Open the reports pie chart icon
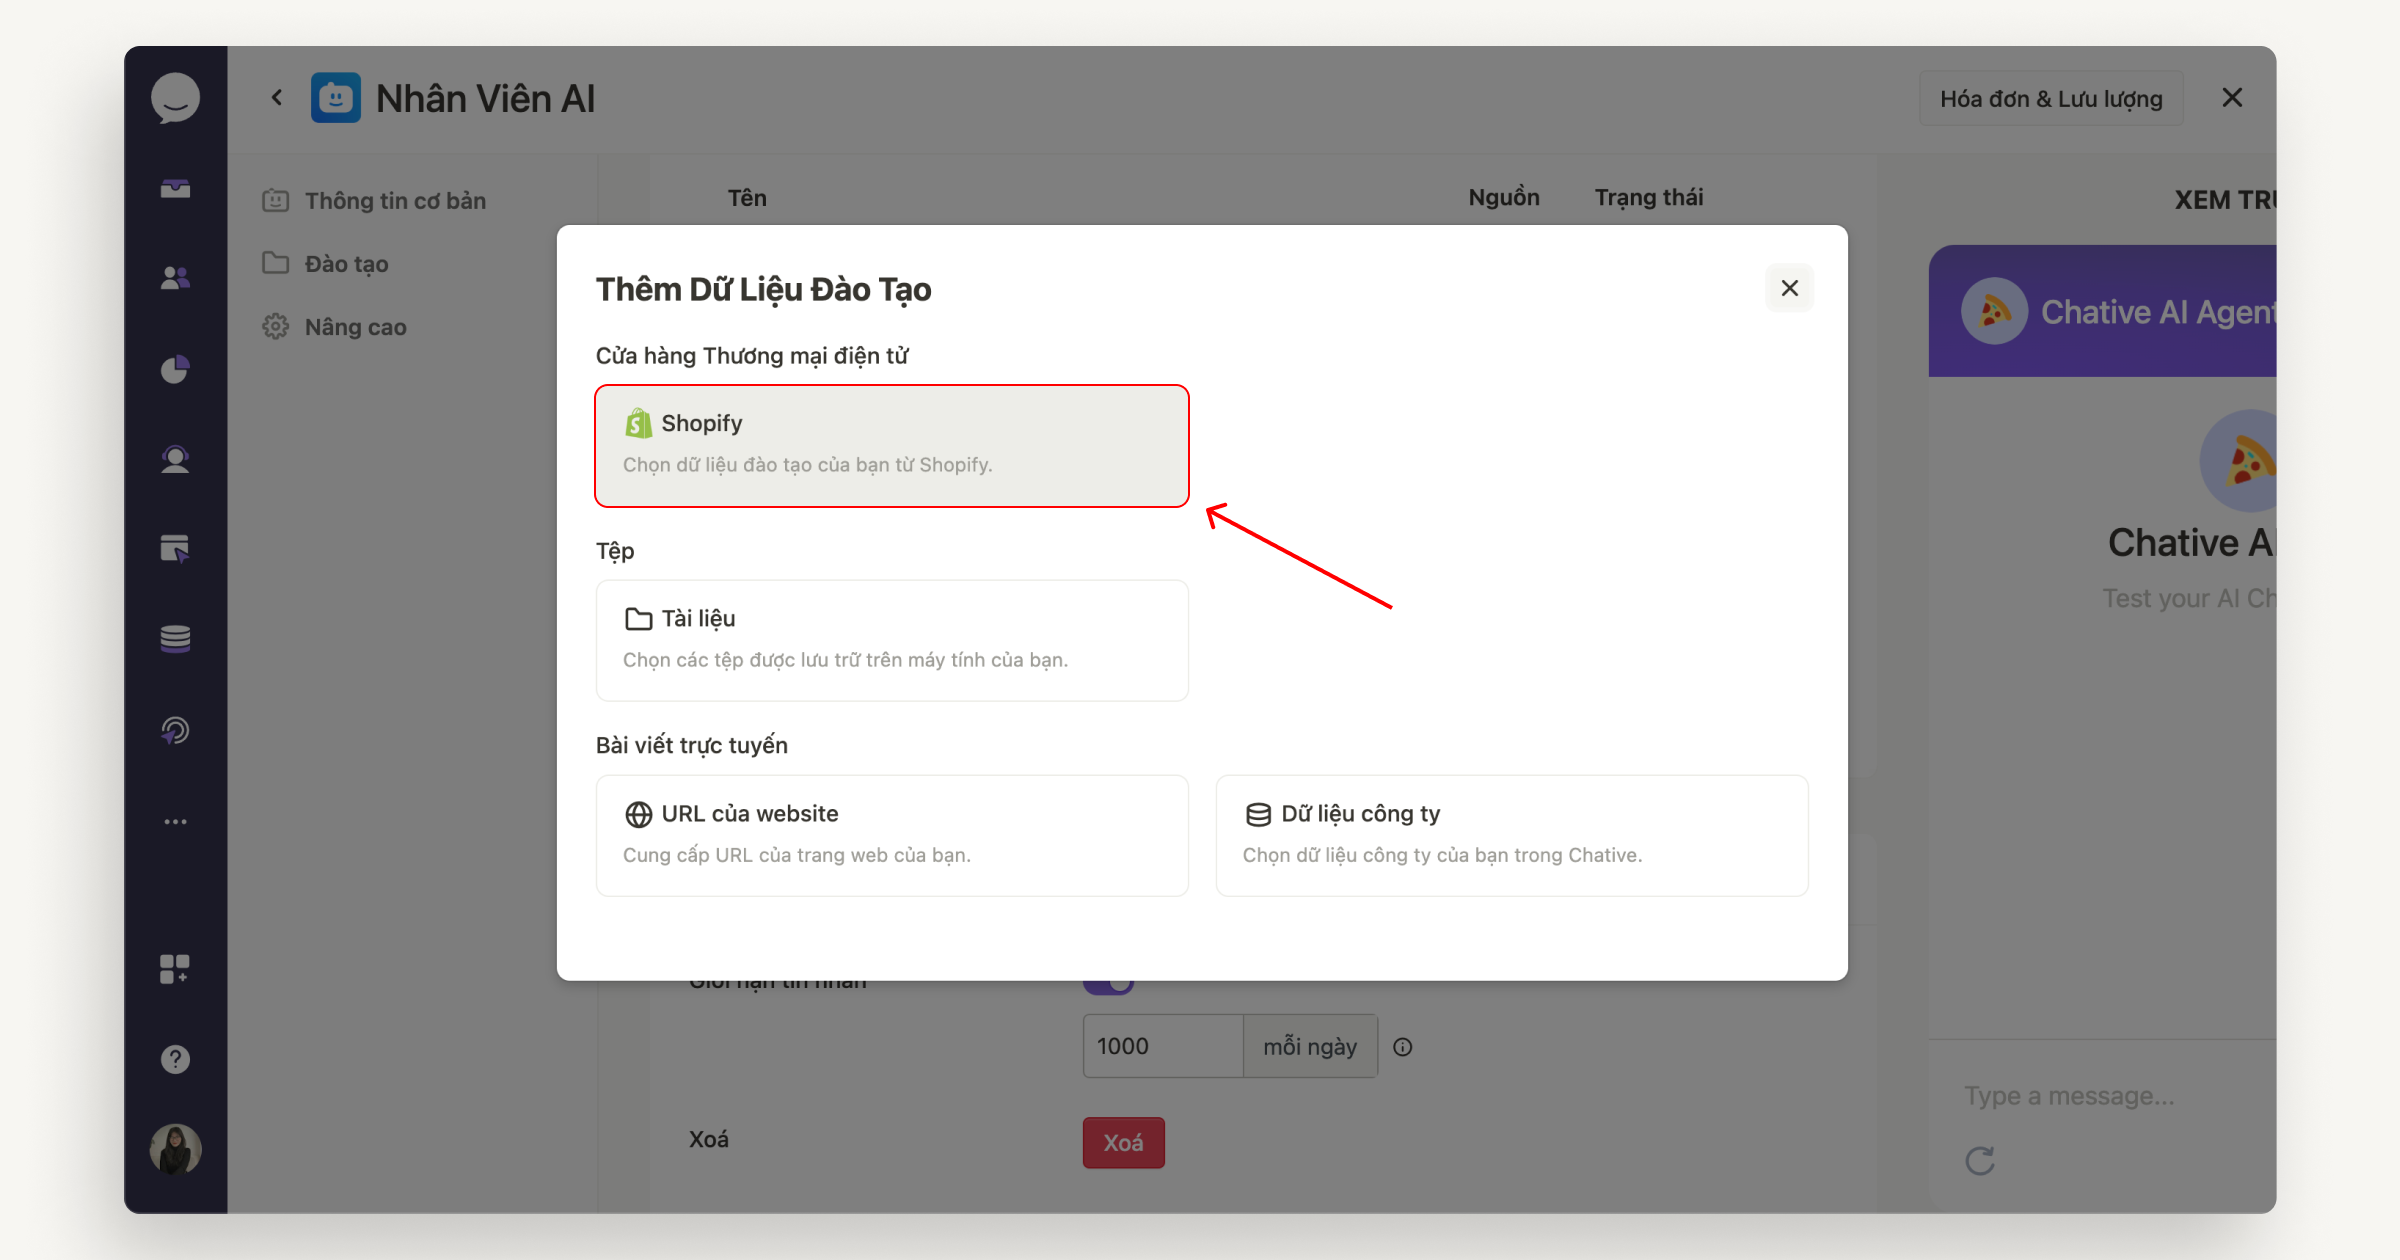The width and height of the screenshot is (2400, 1260). (175, 369)
